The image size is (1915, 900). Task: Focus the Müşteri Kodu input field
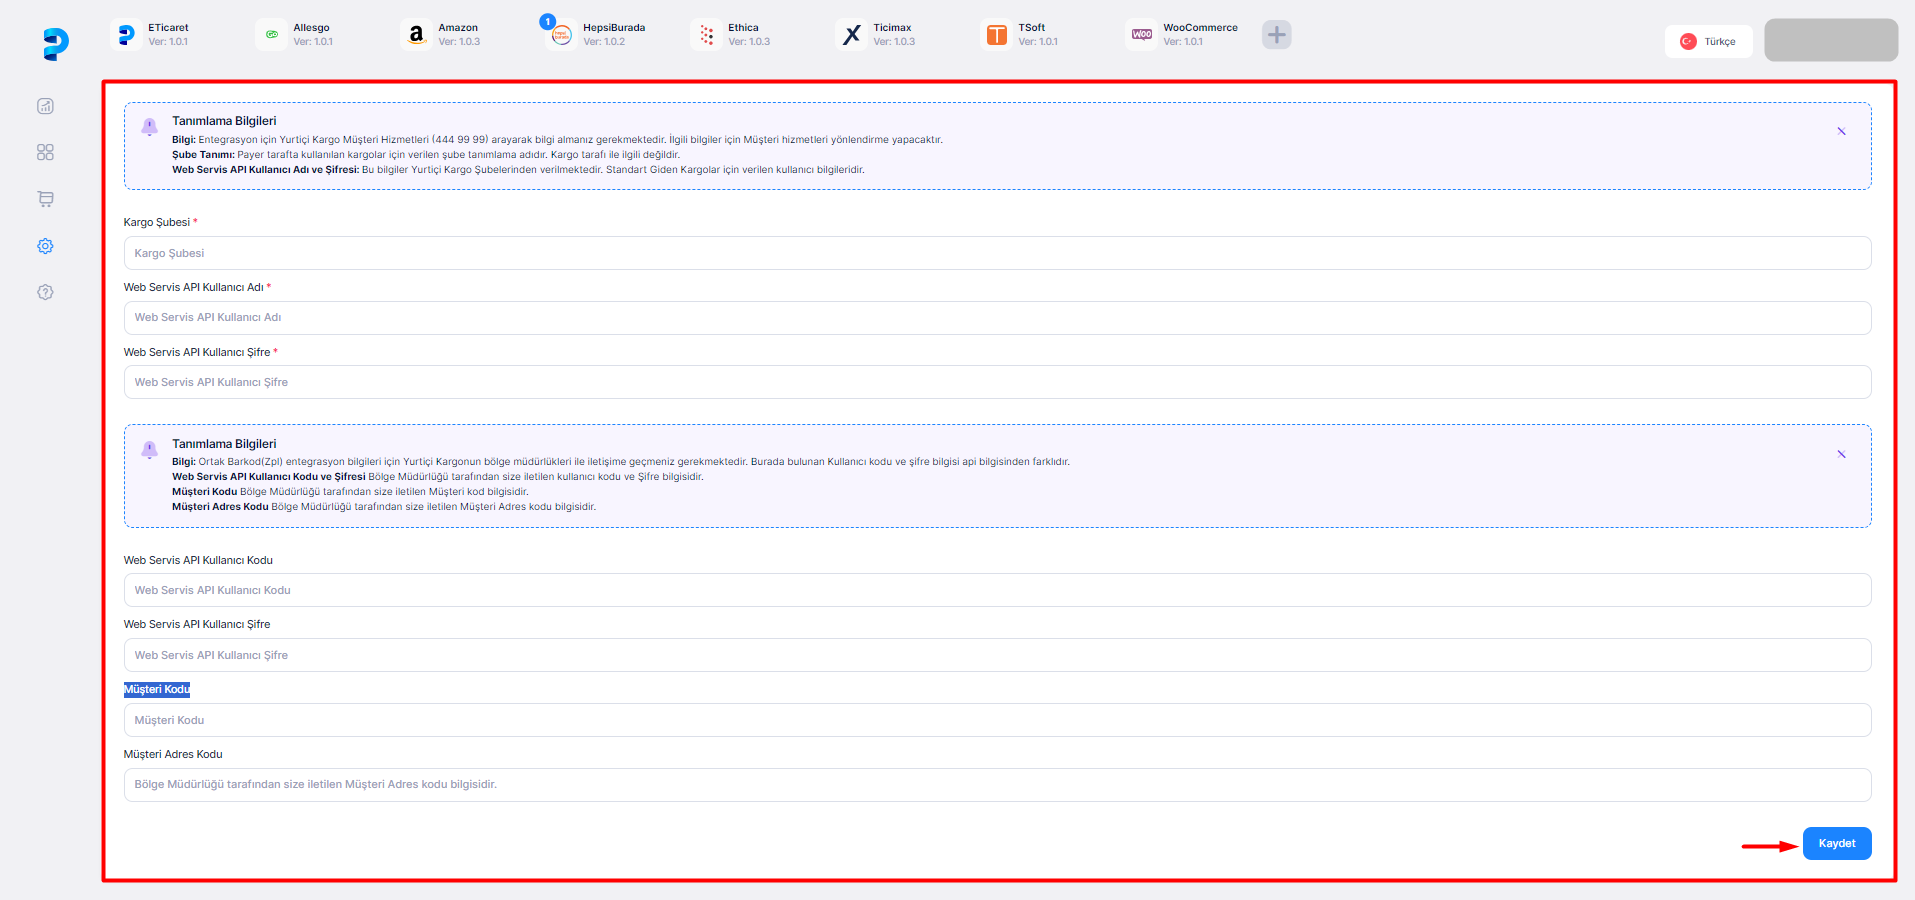(x=997, y=720)
